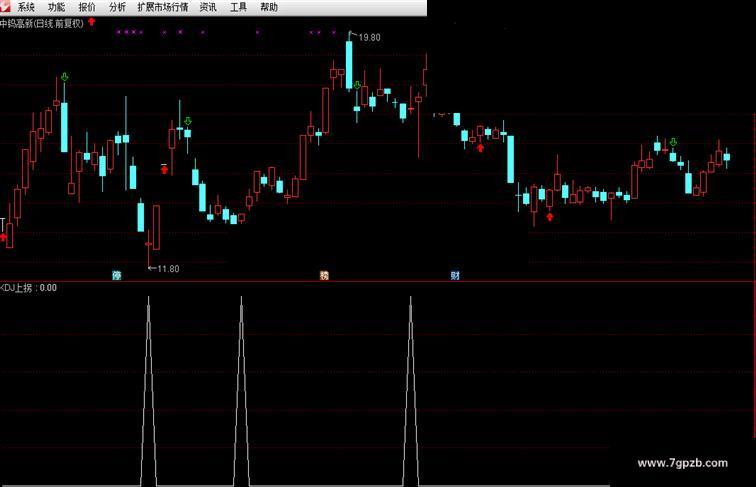756x487 pixels.
Task: Open the 工具 menu
Action: (238, 7)
